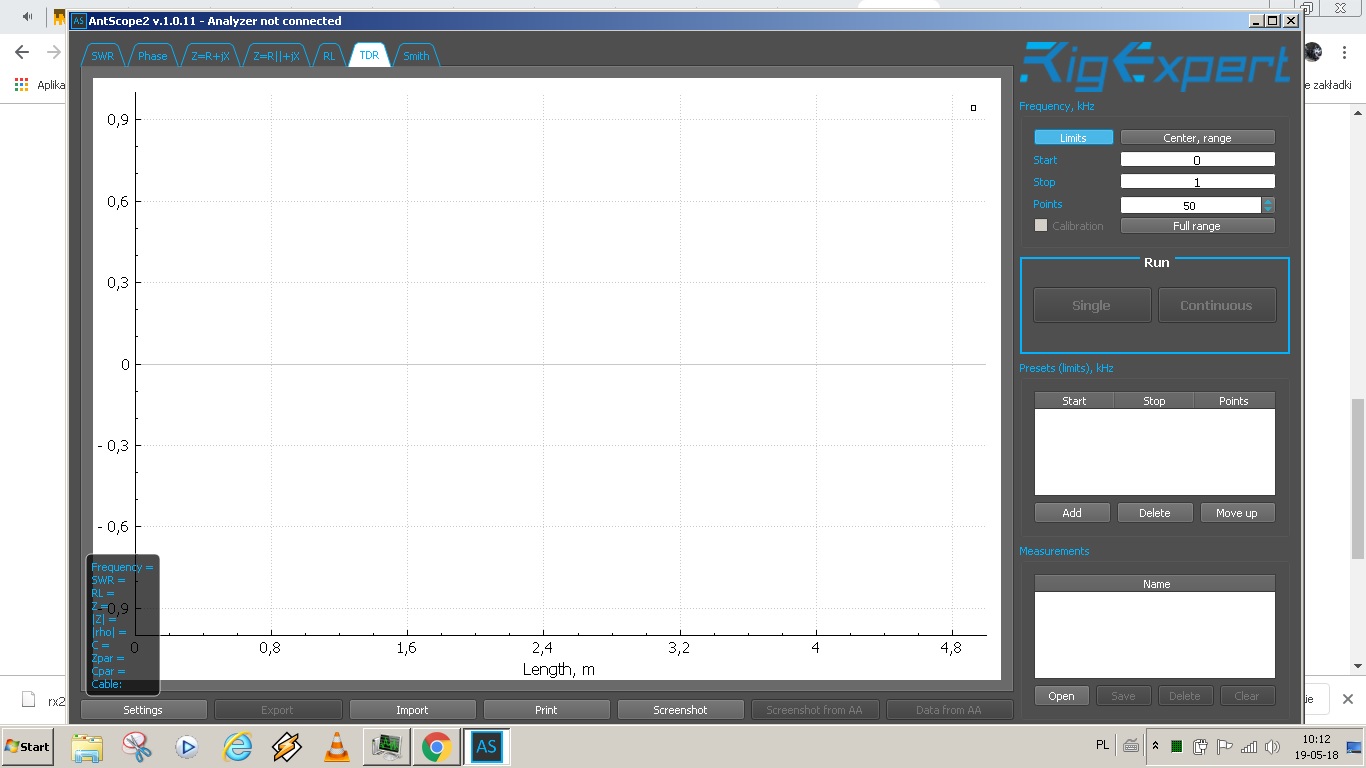Viewport: 1366px width, 768px height.
Task: Show hidden system tray icons
Action: pyautogui.click(x=1156, y=746)
